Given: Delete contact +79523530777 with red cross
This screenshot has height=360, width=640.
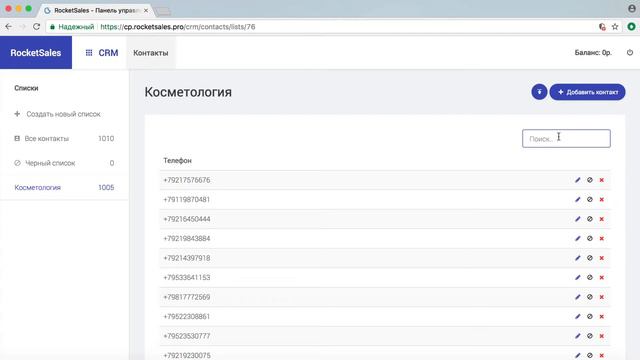Looking at the screenshot, I should click(x=602, y=336).
